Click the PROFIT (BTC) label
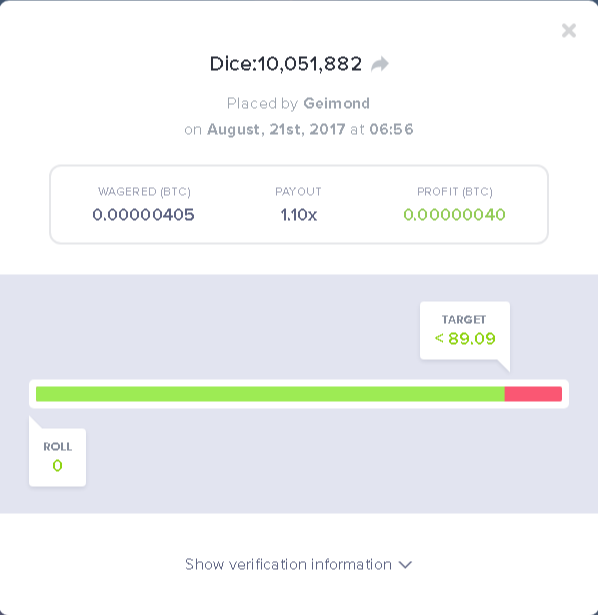 click(x=455, y=192)
